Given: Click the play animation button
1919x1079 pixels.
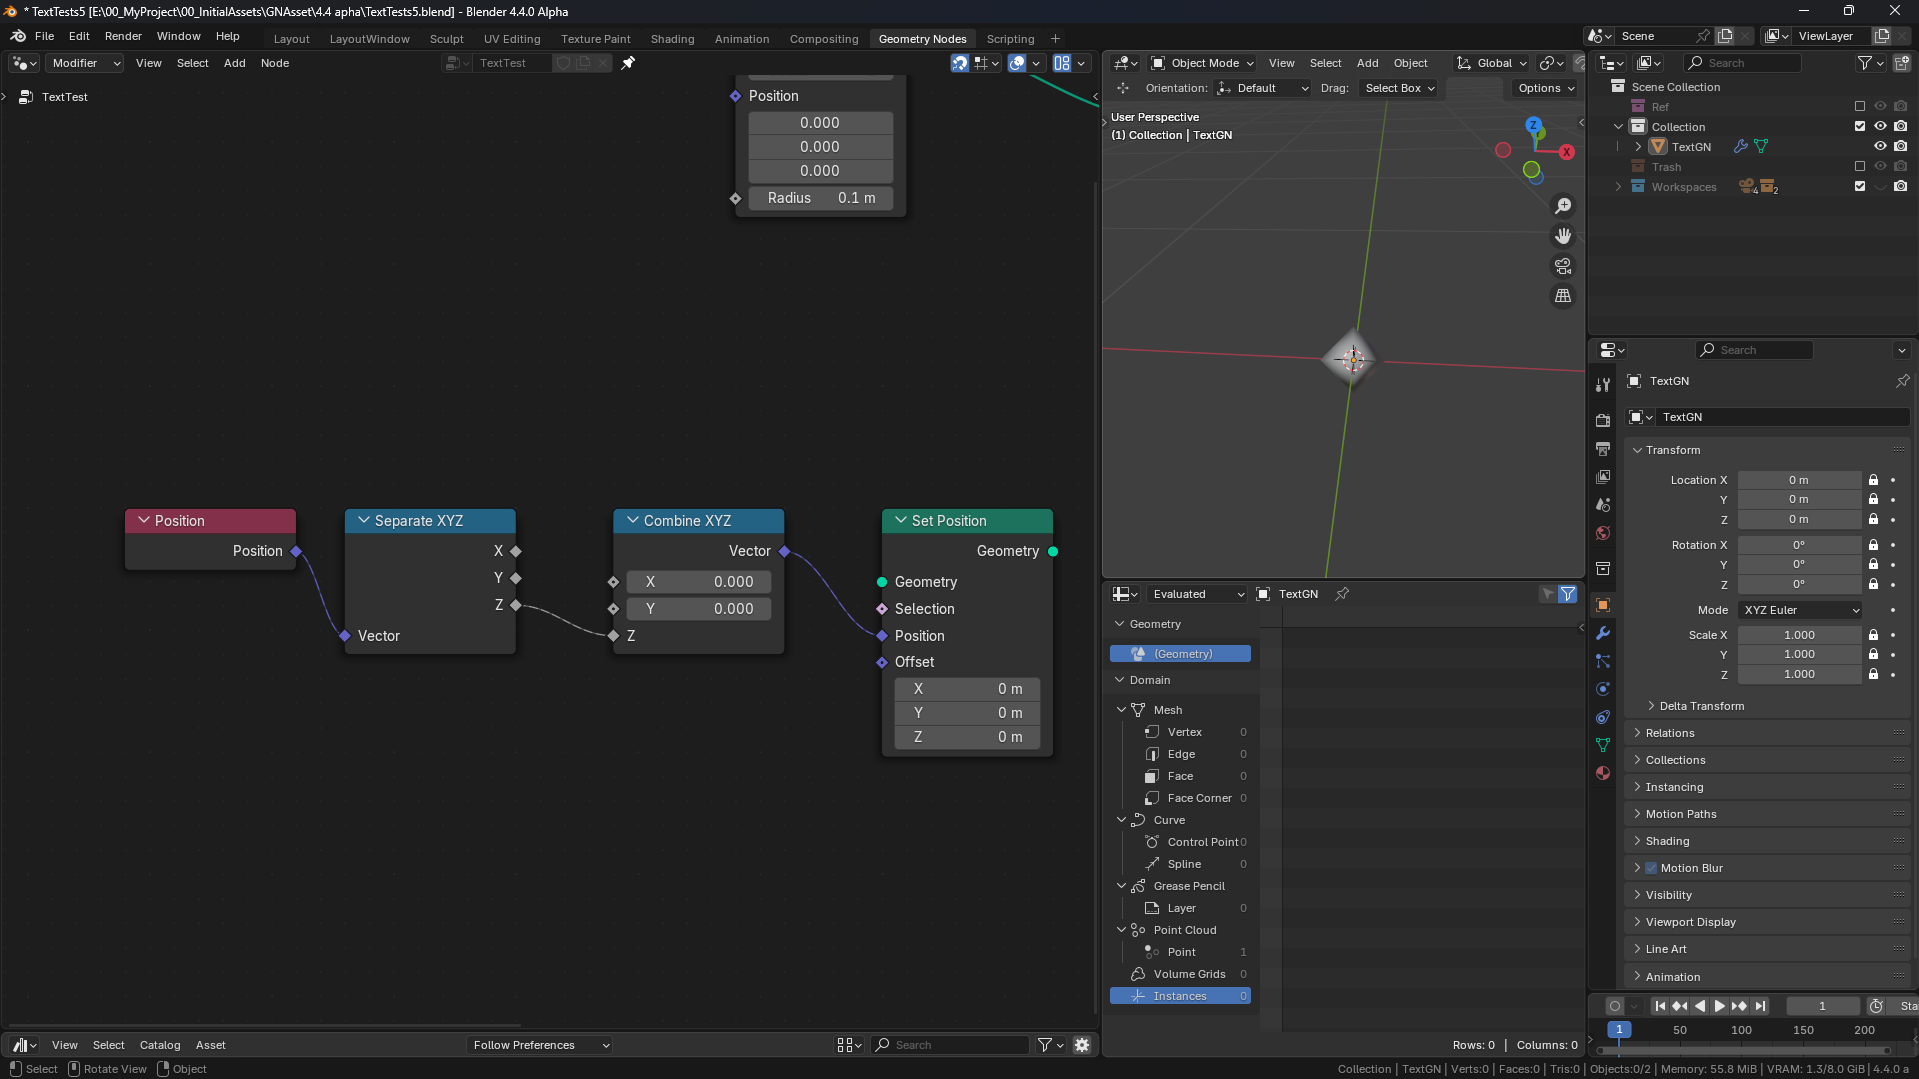Looking at the screenshot, I should 1719,1006.
